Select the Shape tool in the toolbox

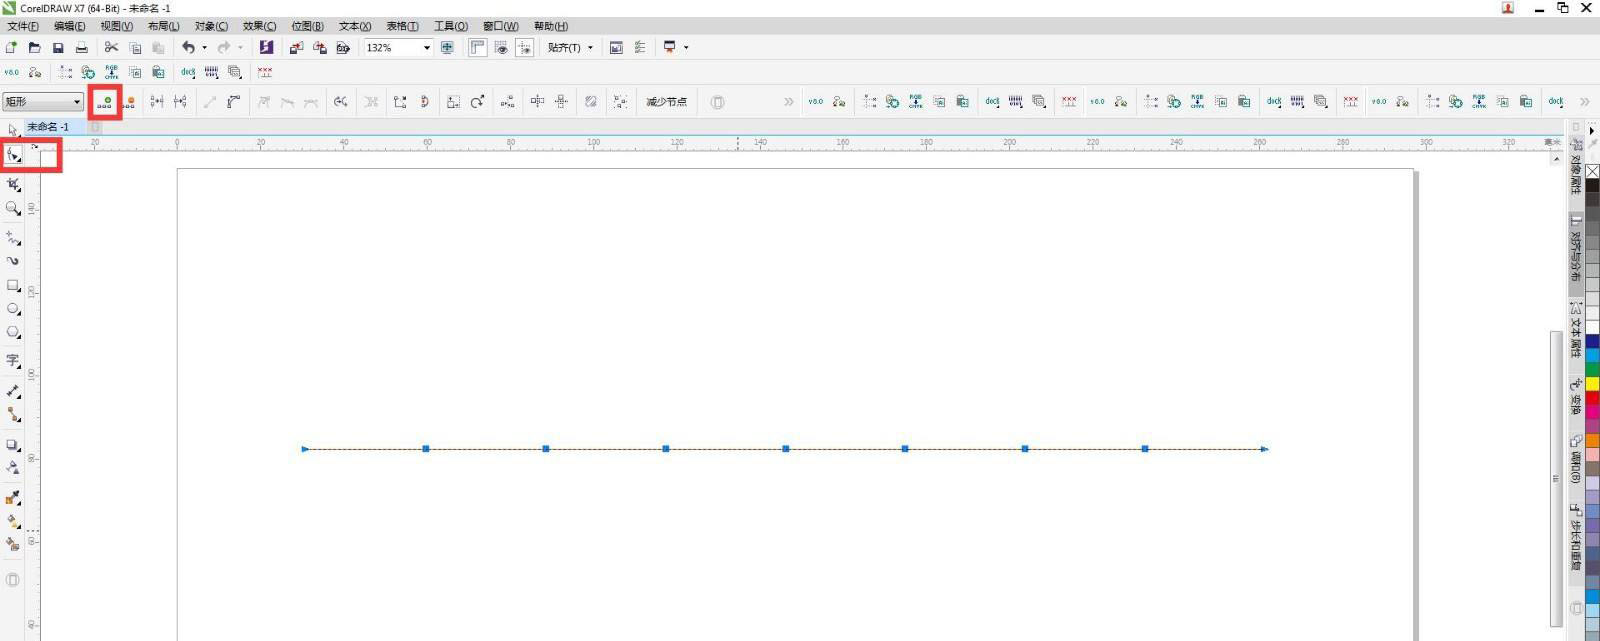point(13,155)
